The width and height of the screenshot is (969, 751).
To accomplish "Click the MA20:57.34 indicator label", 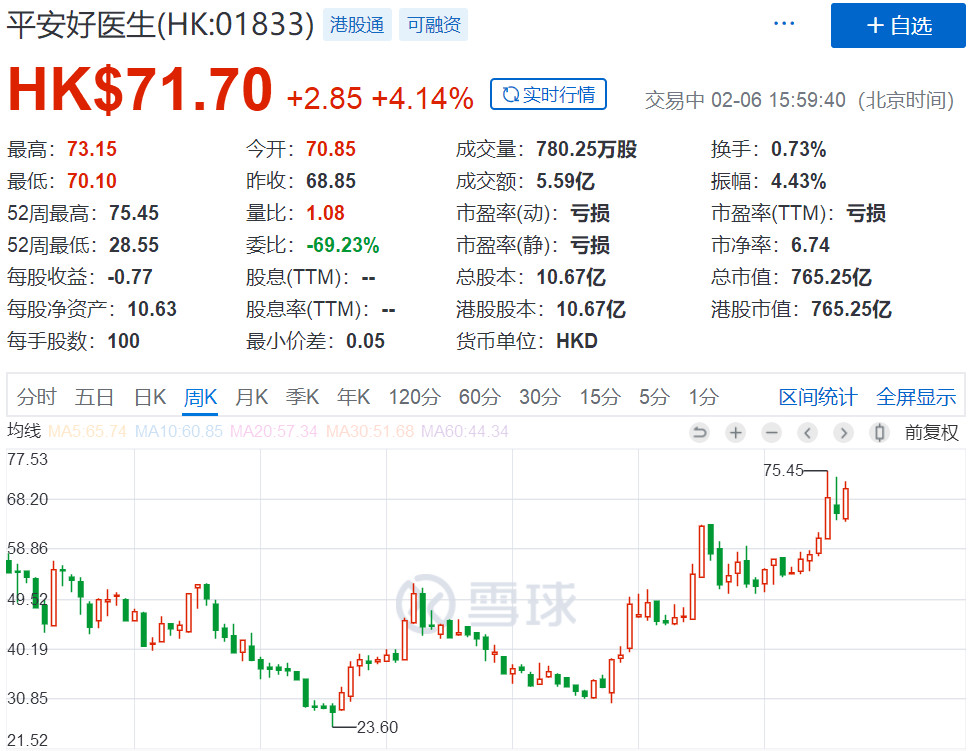I will pyautogui.click(x=274, y=431).
